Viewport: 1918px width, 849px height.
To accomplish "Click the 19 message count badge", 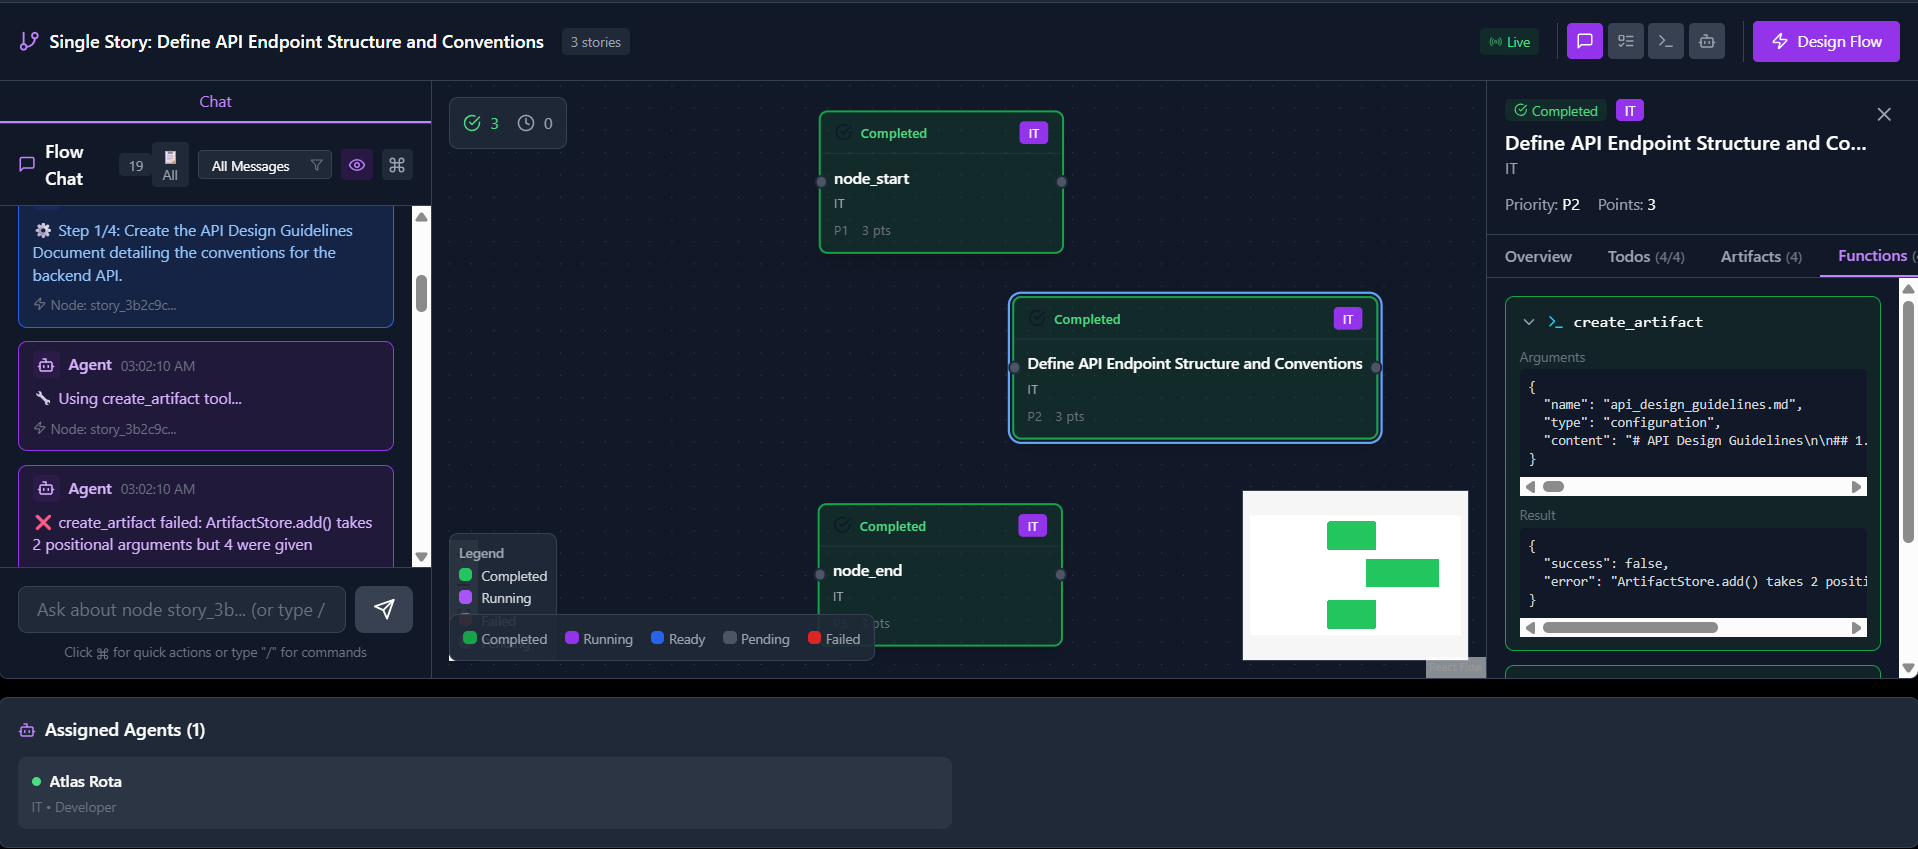I will 136,166.
